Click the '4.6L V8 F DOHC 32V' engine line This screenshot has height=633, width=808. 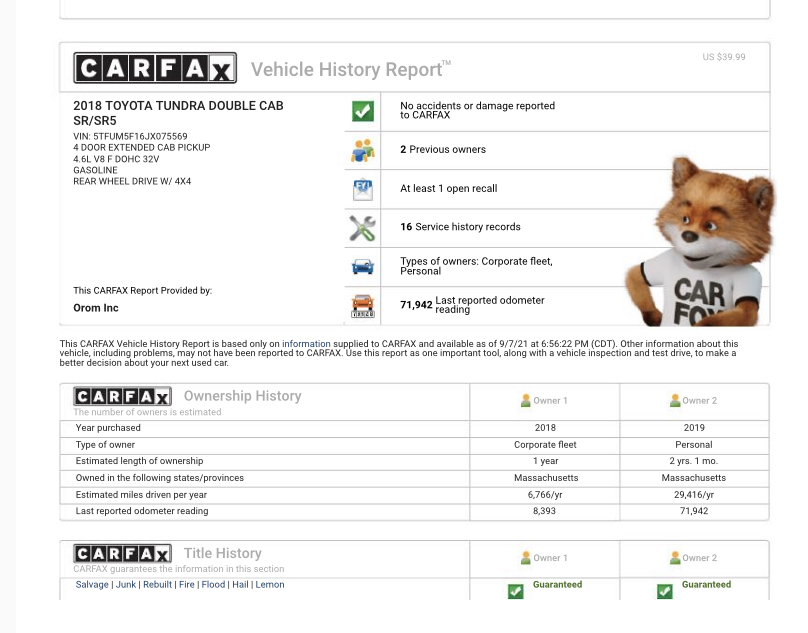tap(116, 159)
